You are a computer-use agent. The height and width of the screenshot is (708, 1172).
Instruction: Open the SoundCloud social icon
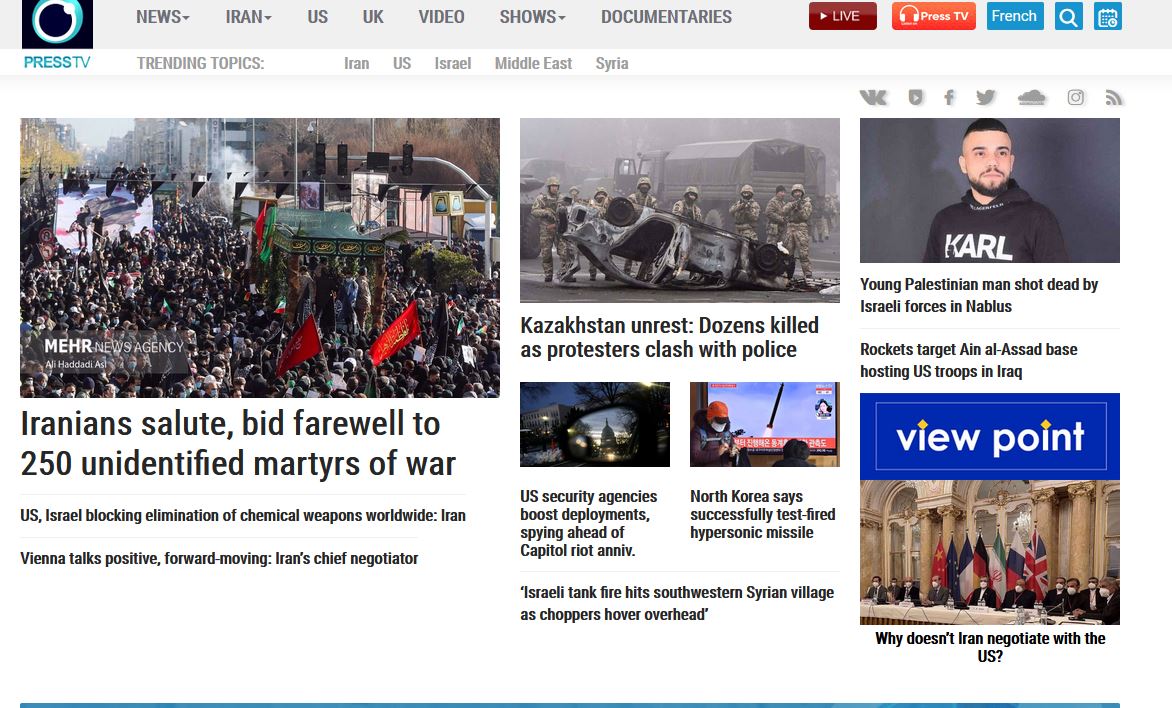pyautogui.click(x=1031, y=97)
